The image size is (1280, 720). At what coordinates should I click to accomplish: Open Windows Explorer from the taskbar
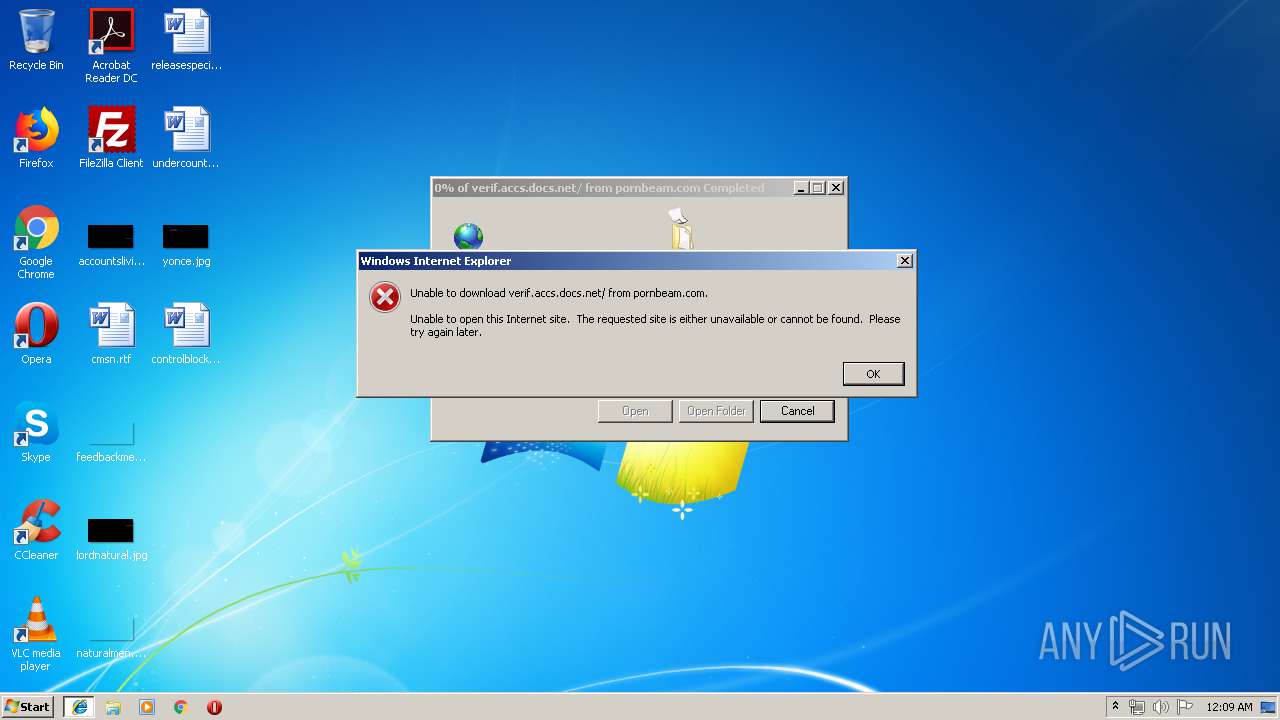pos(113,707)
